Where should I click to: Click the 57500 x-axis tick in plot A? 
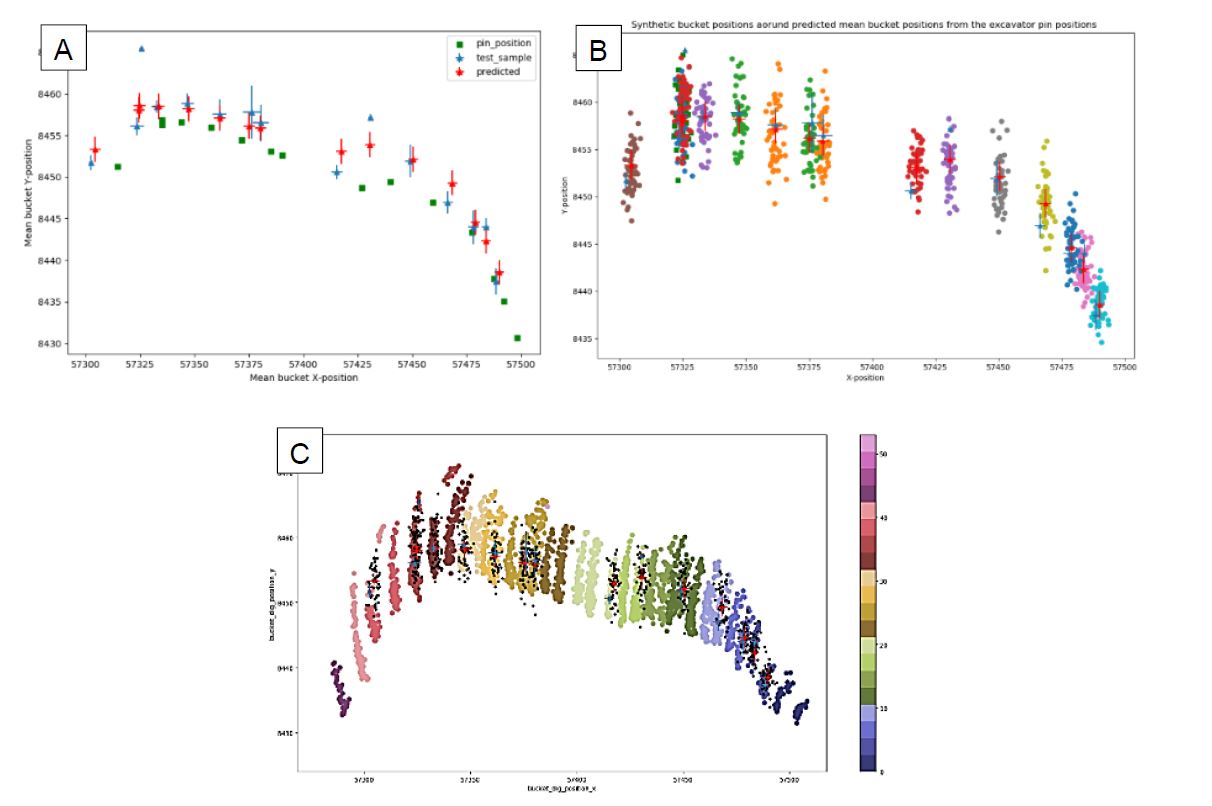coord(520,362)
